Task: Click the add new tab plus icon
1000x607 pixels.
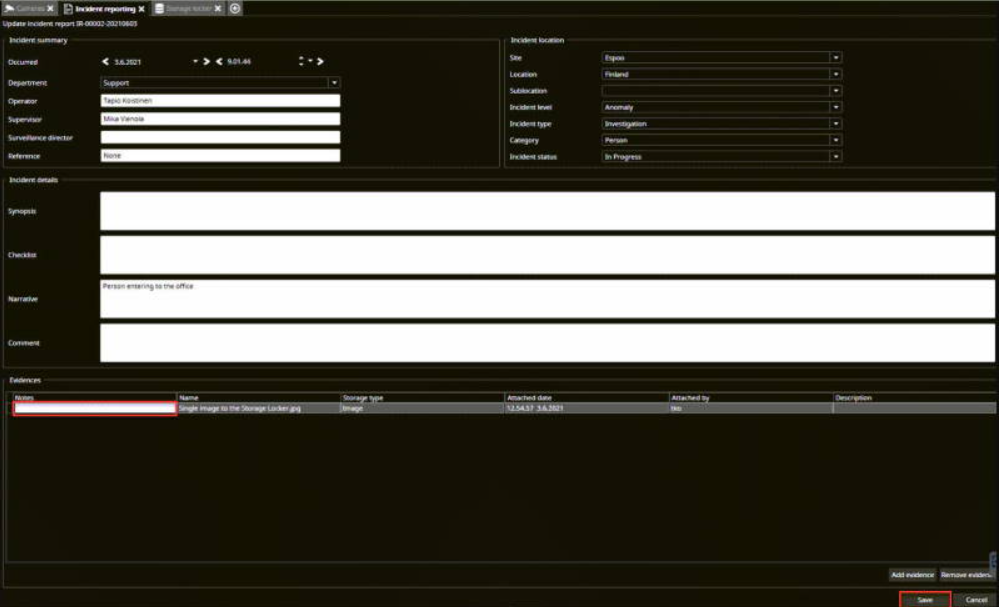Action: pyautogui.click(x=235, y=8)
